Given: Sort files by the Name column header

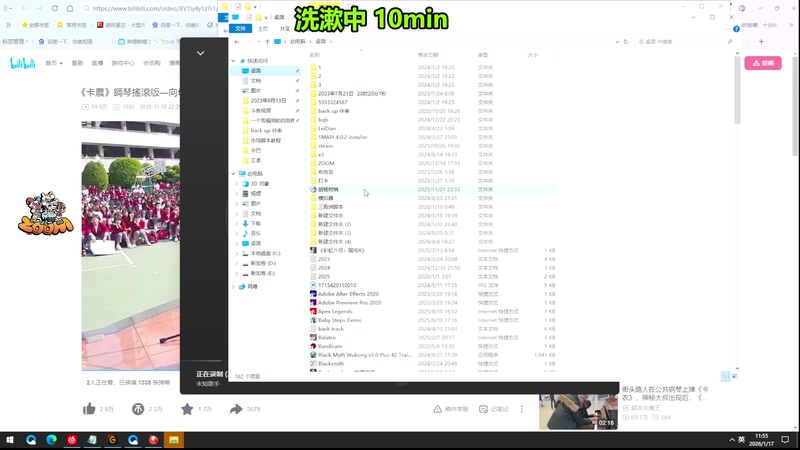Looking at the screenshot, I should pyautogui.click(x=314, y=55).
